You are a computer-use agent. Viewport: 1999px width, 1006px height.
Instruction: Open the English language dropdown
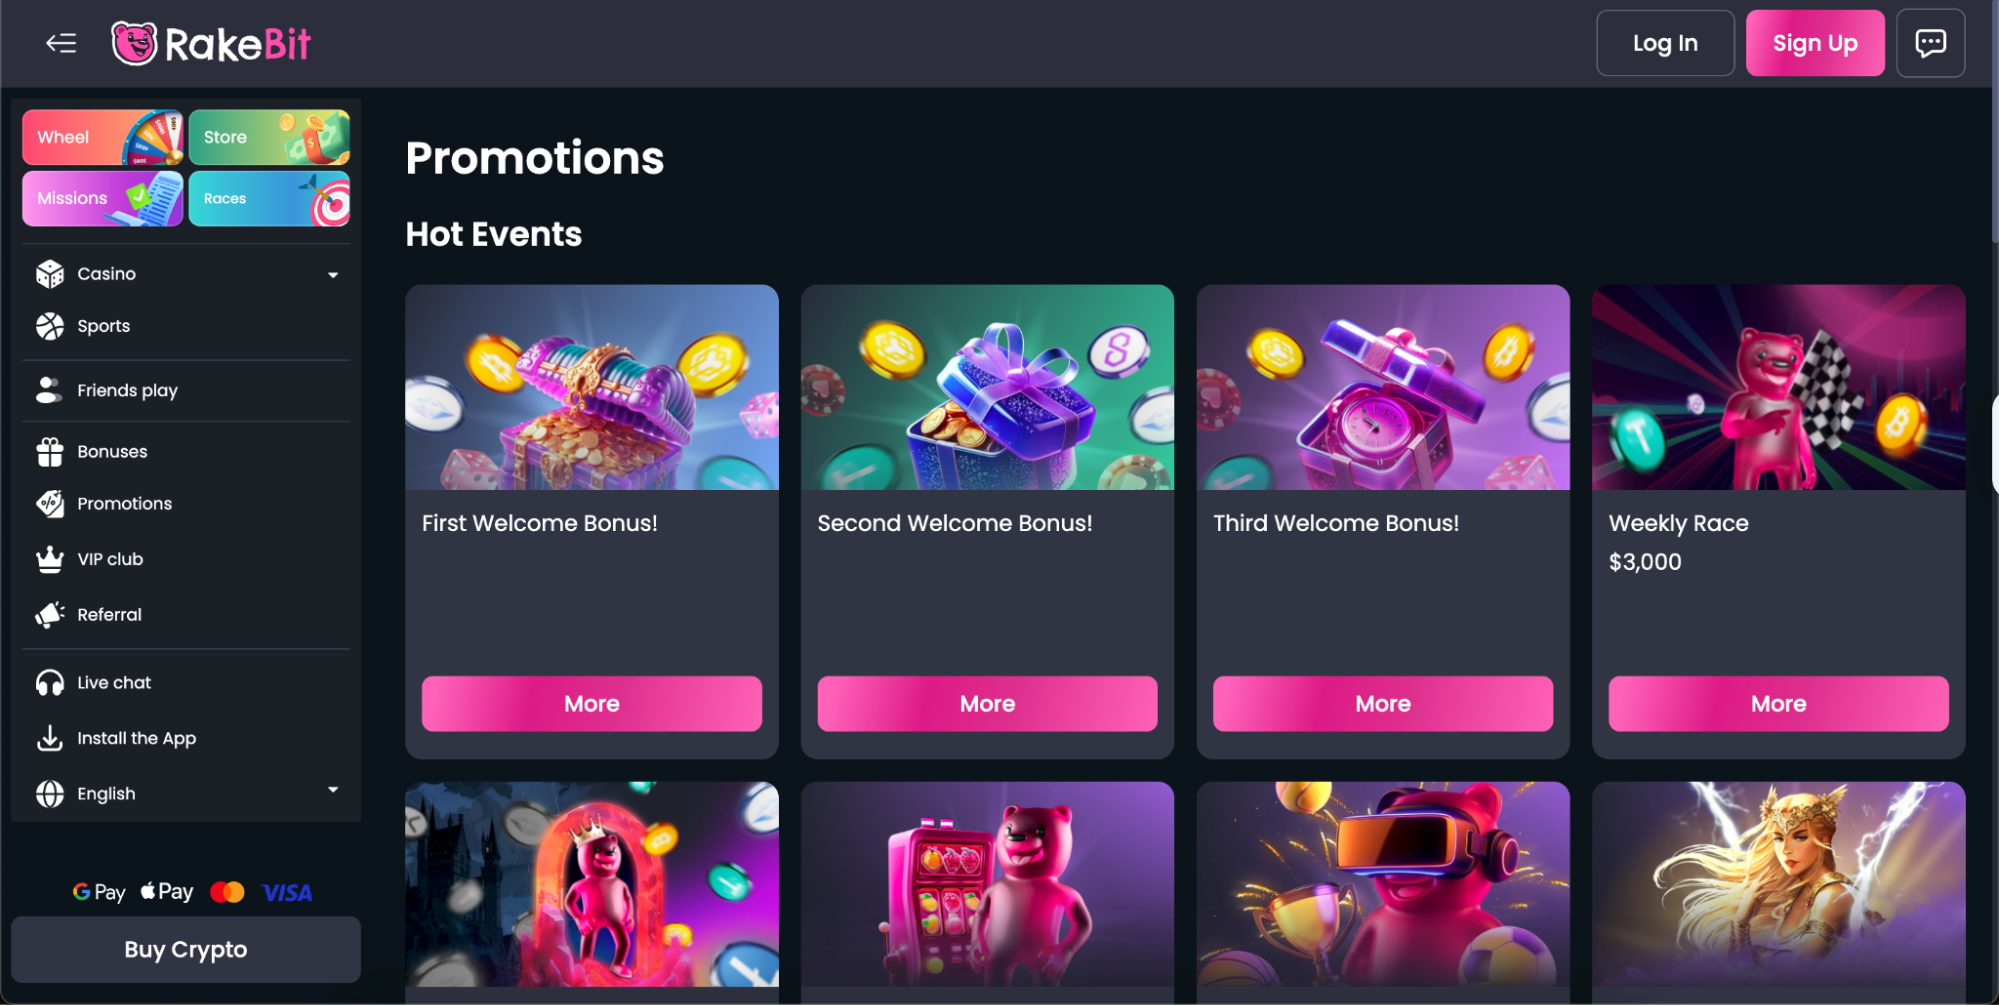click(186, 793)
